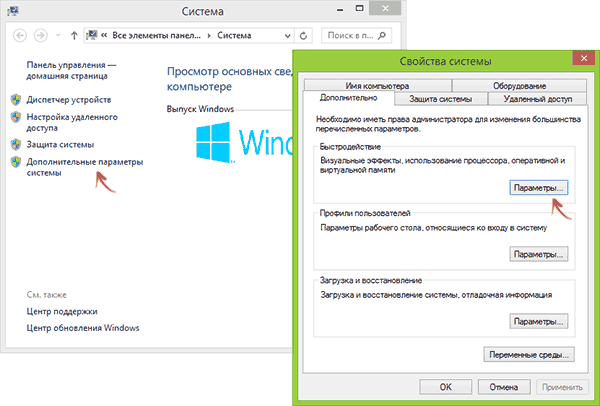Screen dimensions: 600x406
Task: Click Параметры under Профили пользователей
Action: (x=538, y=255)
